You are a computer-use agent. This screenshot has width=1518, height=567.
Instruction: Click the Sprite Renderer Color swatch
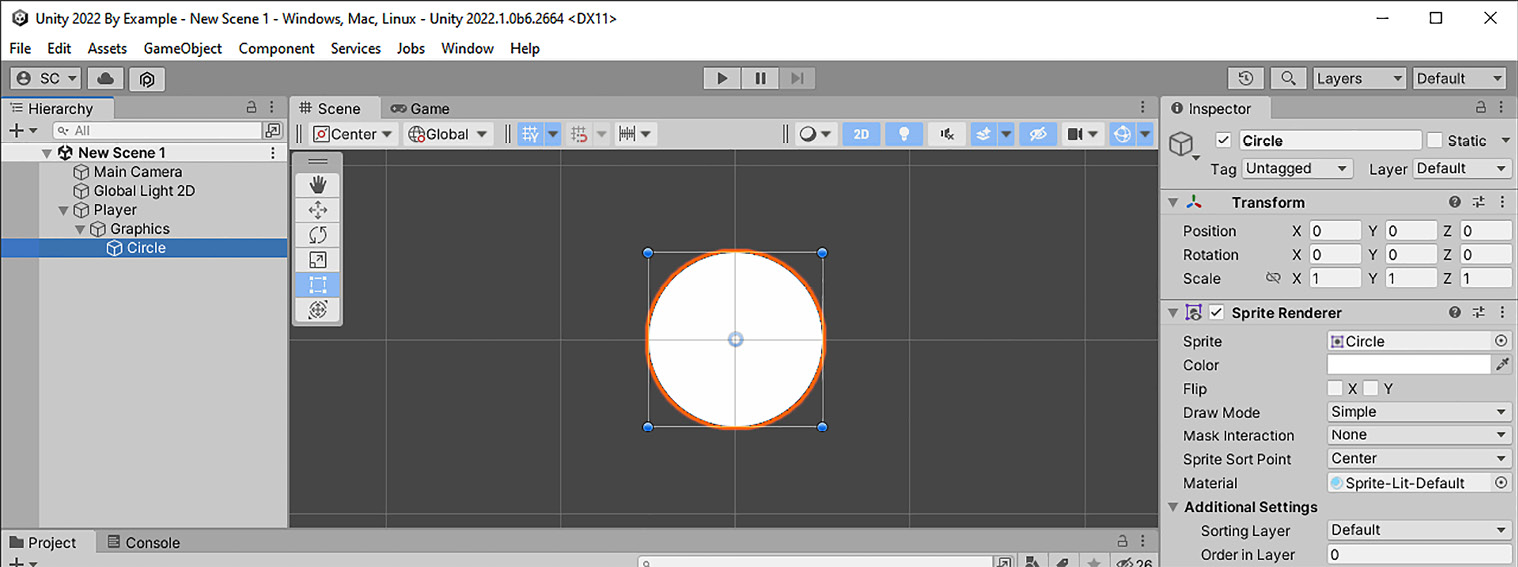click(x=1409, y=365)
